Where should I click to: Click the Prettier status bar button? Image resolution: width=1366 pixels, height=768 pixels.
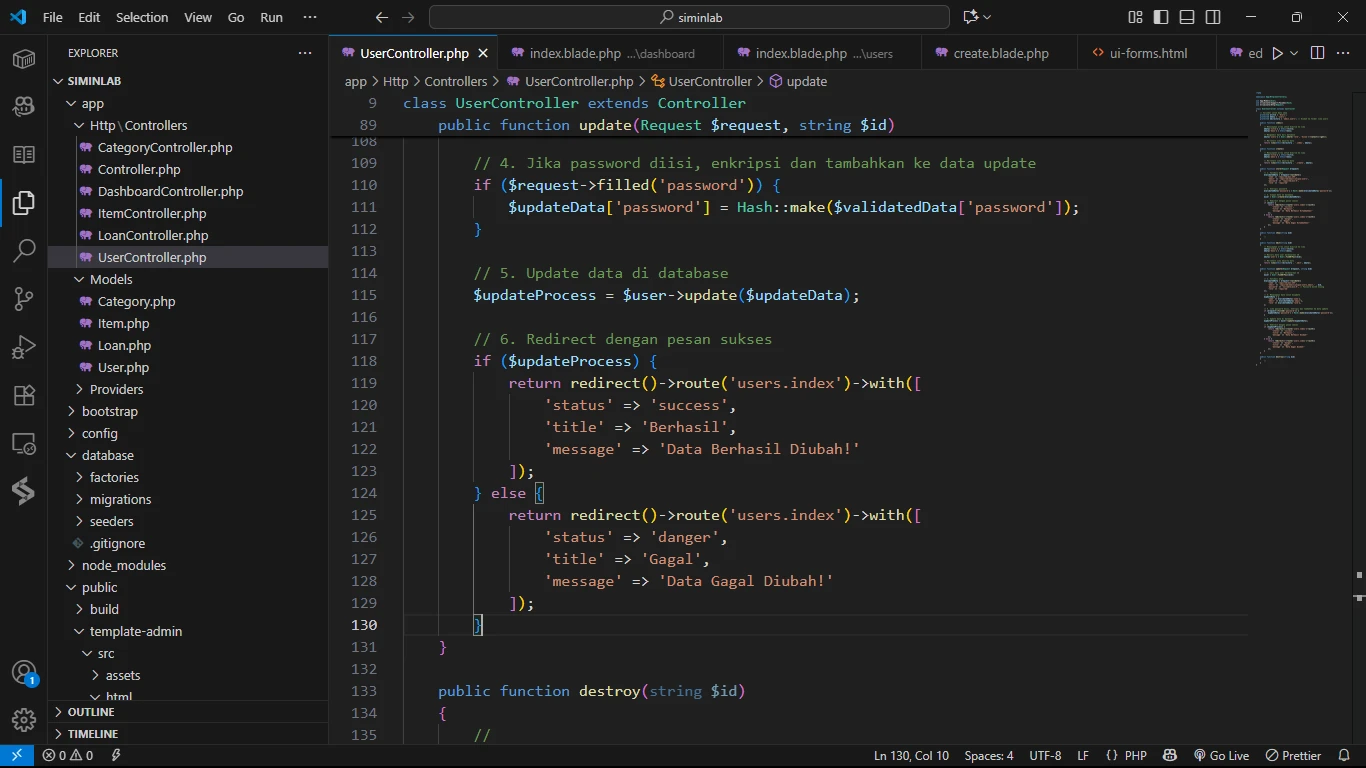pyautogui.click(x=1293, y=756)
